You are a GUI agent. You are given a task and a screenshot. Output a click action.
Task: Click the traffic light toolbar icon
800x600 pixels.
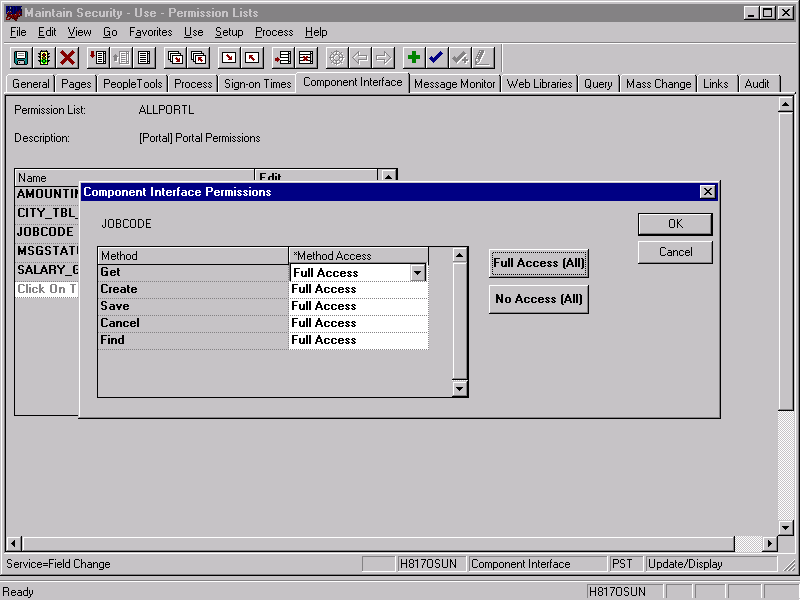(x=43, y=57)
